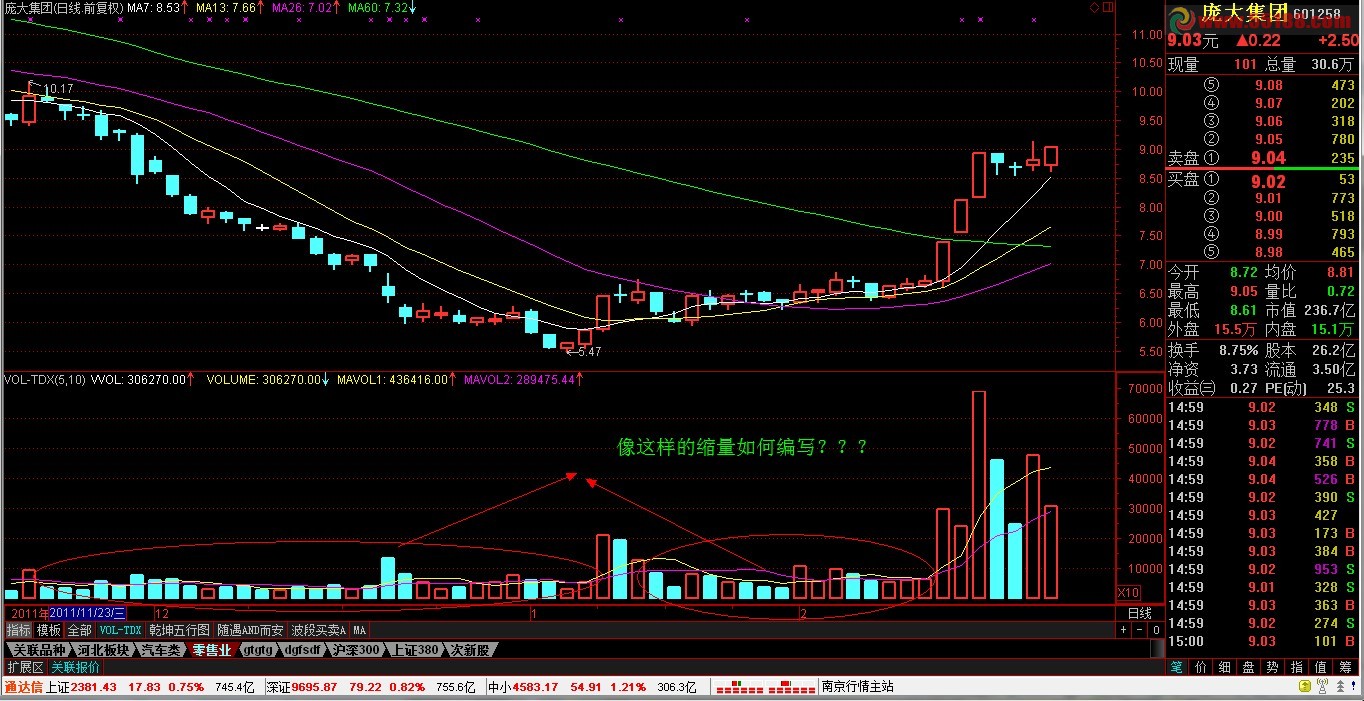
Task: Select the 随遇AND而安 indicator tab
Action: [250, 630]
